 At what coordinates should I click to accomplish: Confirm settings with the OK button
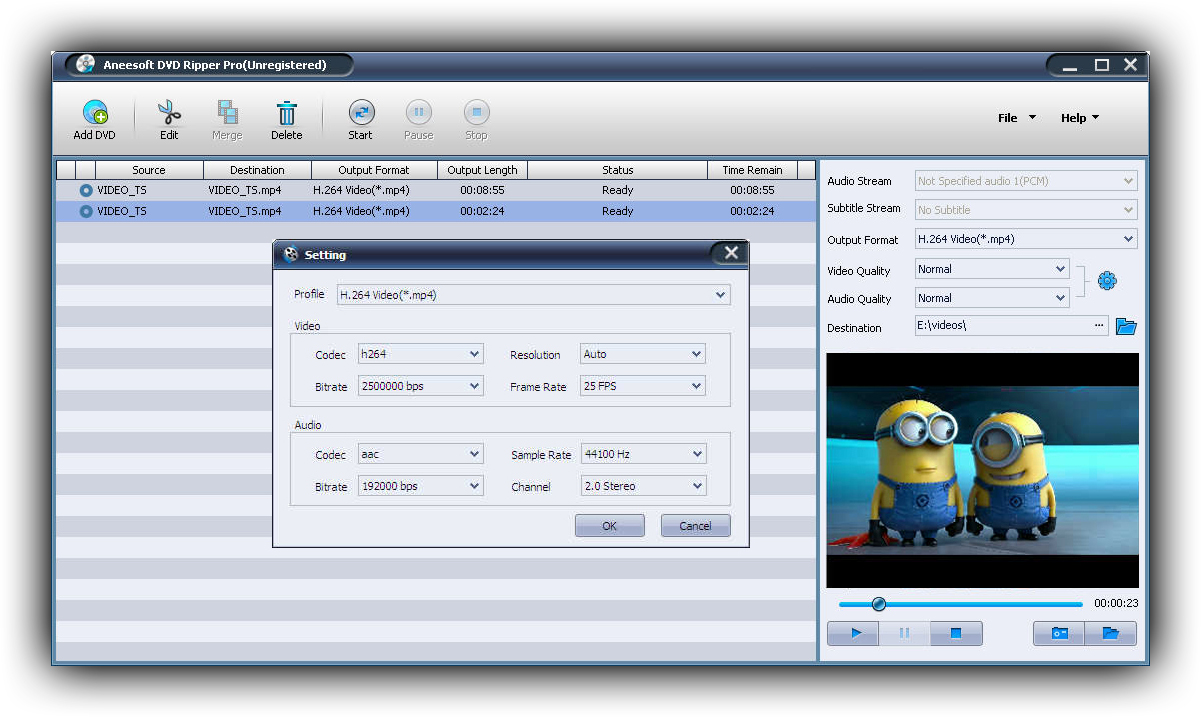click(609, 526)
